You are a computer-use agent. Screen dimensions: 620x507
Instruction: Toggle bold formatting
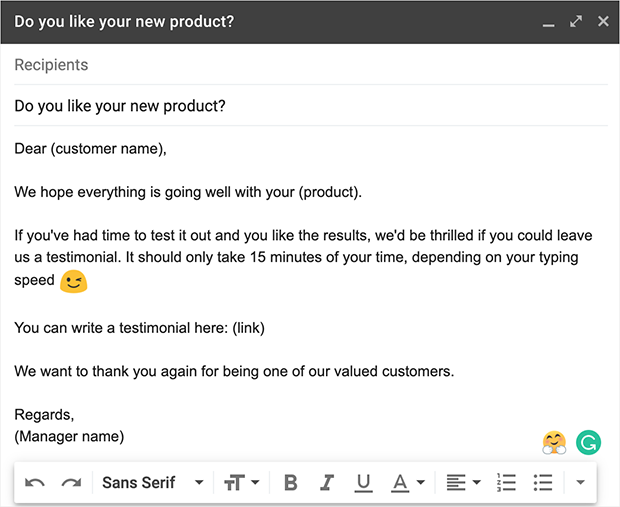291,483
